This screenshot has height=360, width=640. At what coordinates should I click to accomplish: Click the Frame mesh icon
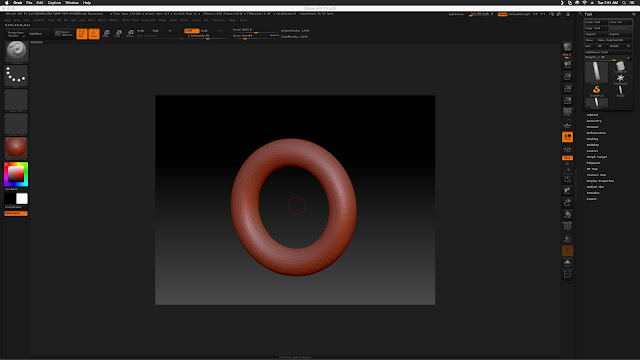point(567,179)
